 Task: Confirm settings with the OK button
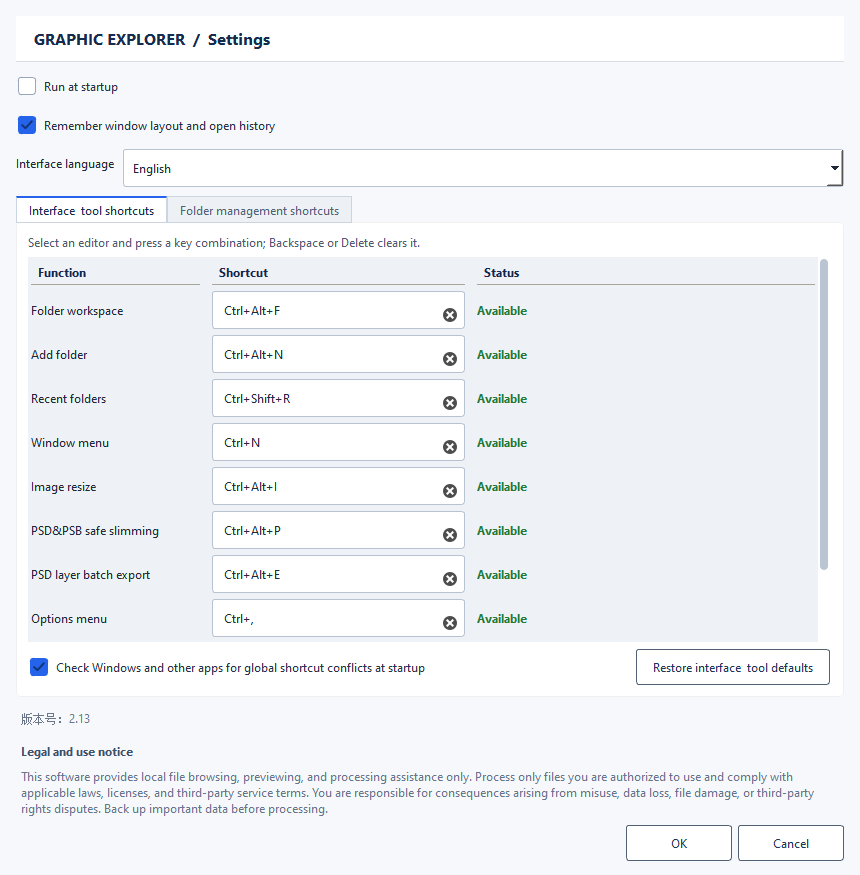click(x=679, y=843)
